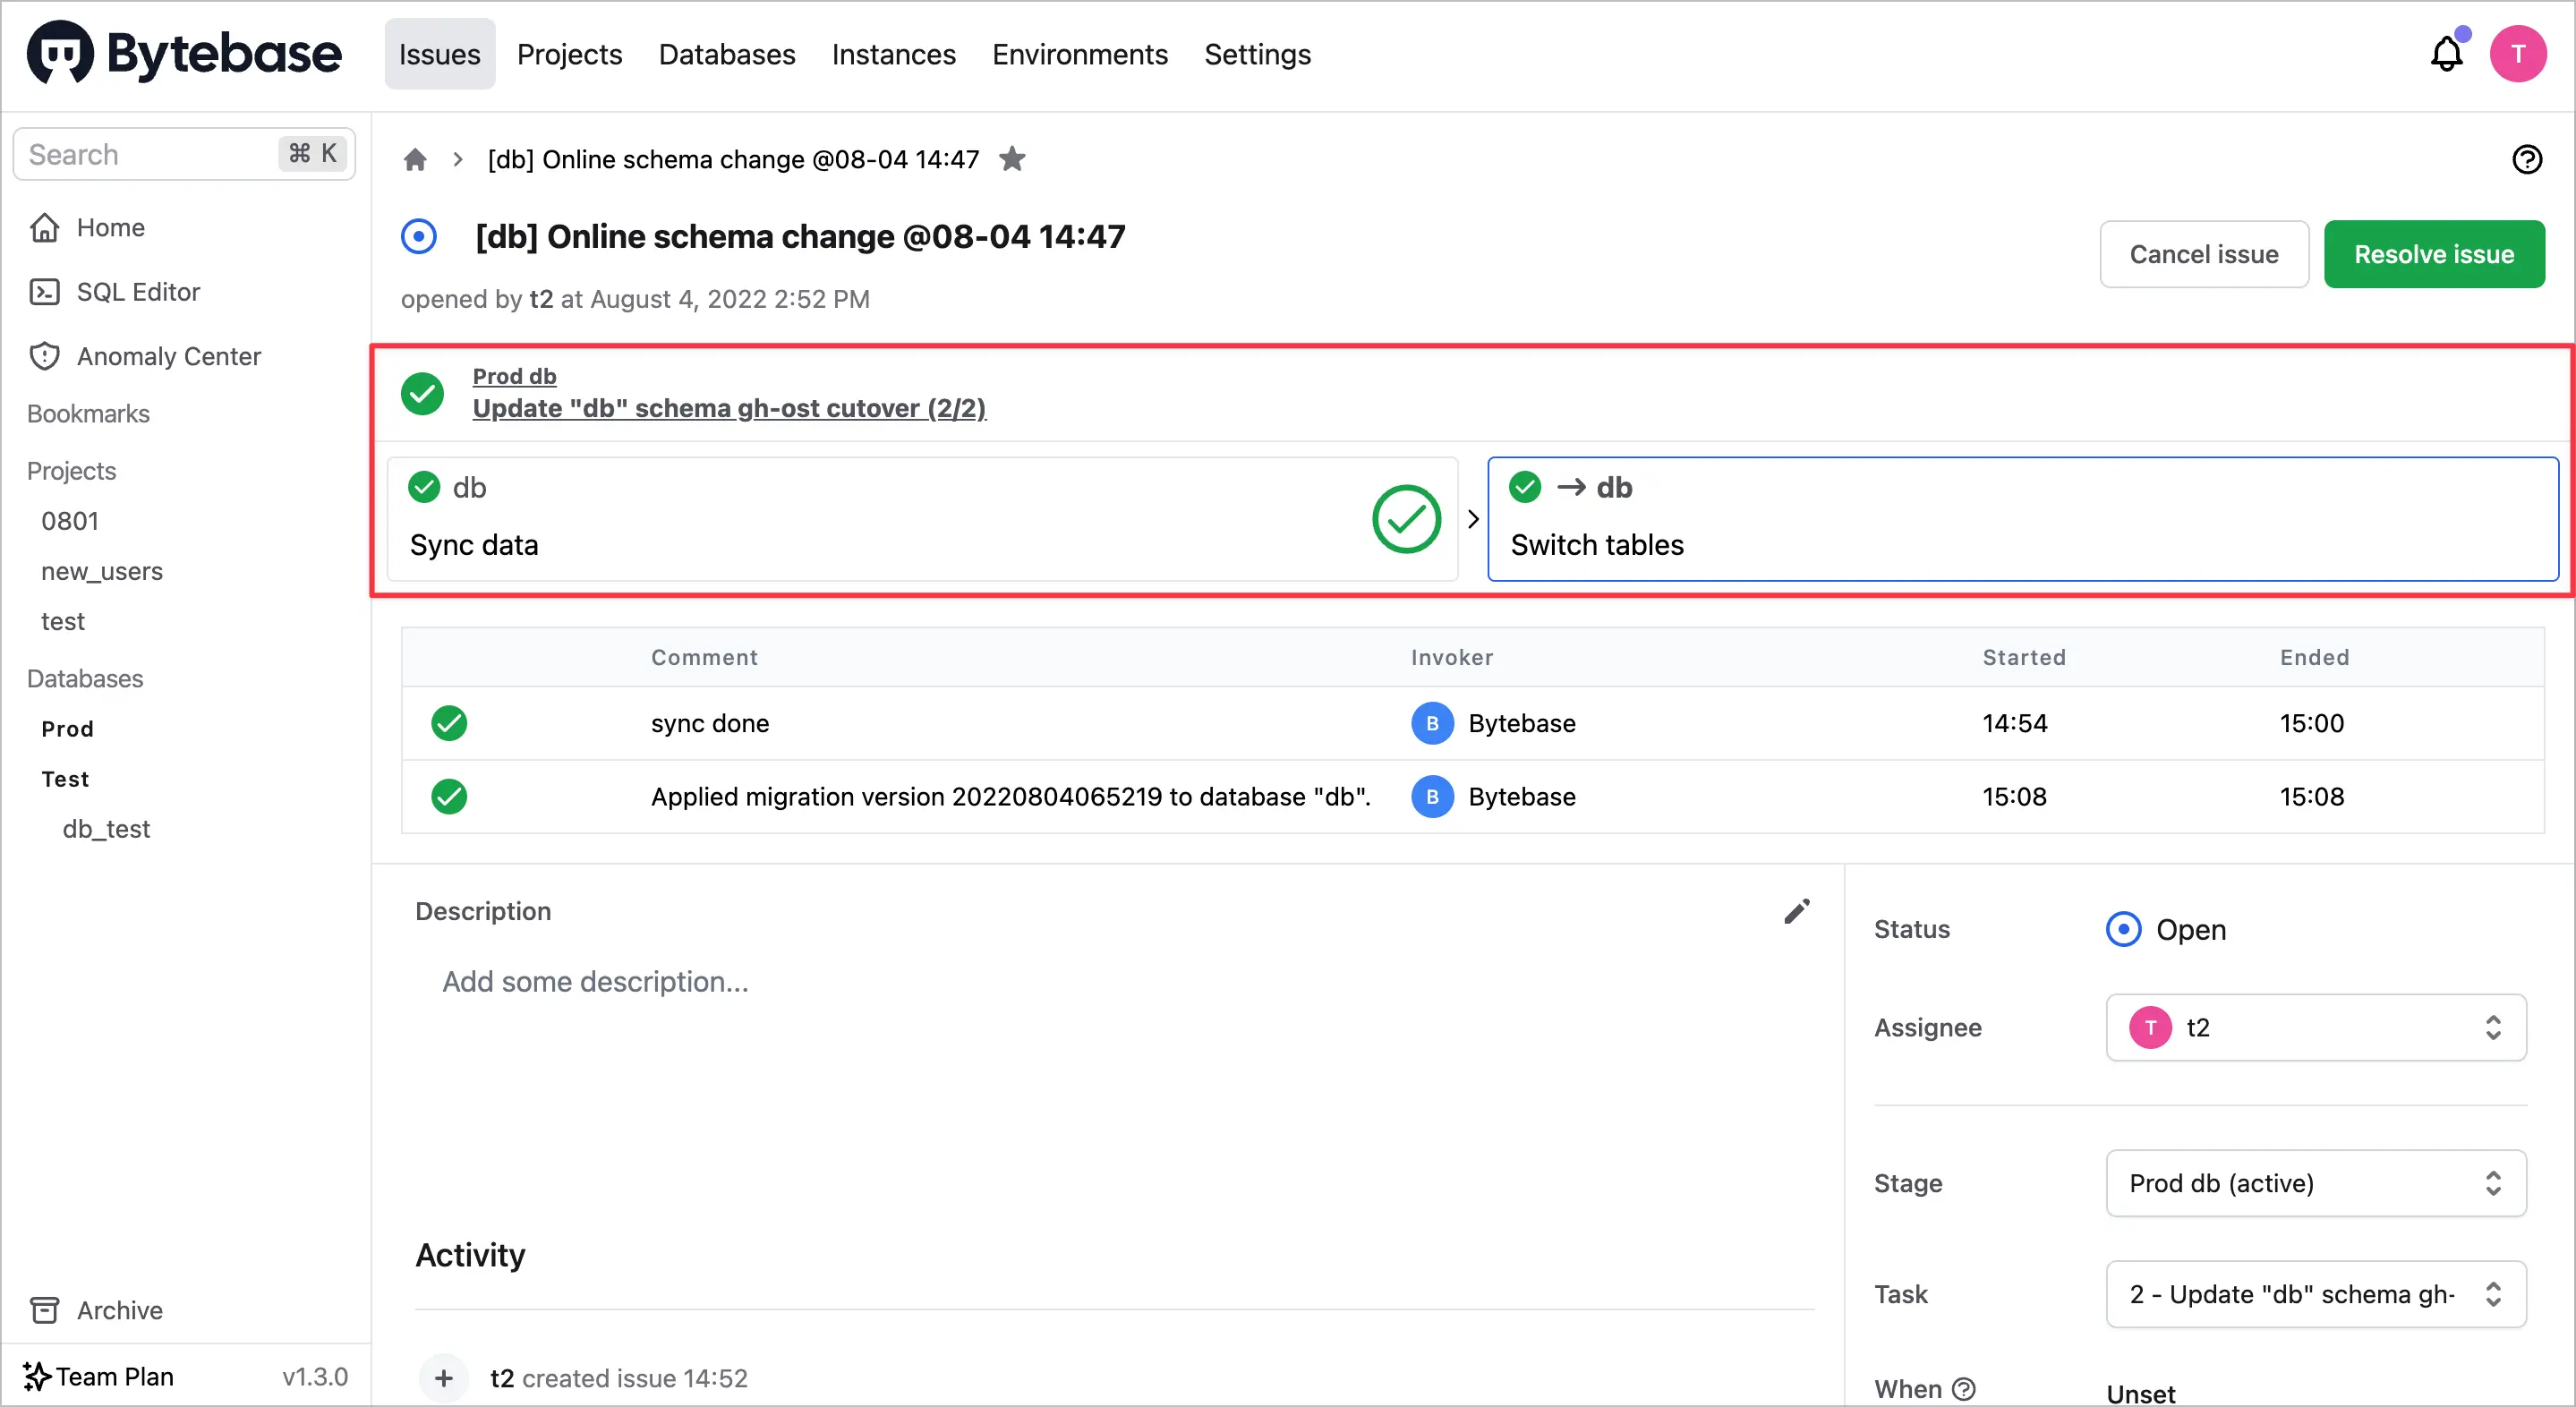Click the plus icon next to created issue activity
This screenshot has width=2576, height=1407.
tap(443, 1378)
